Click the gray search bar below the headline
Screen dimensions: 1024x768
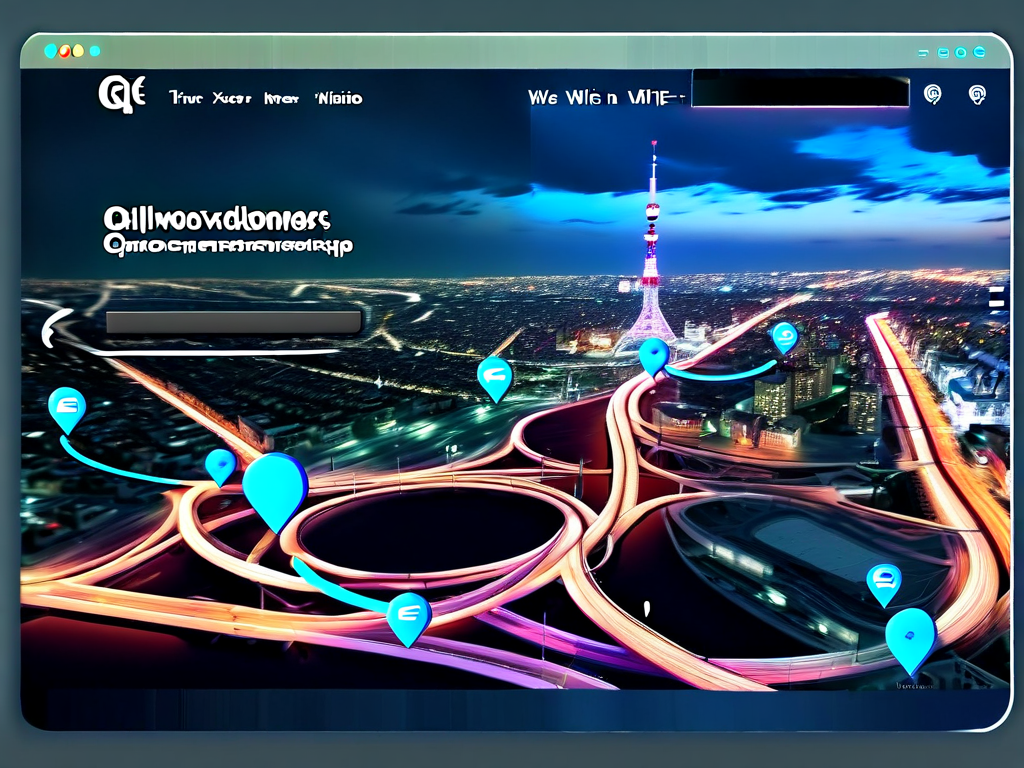tap(233, 322)
